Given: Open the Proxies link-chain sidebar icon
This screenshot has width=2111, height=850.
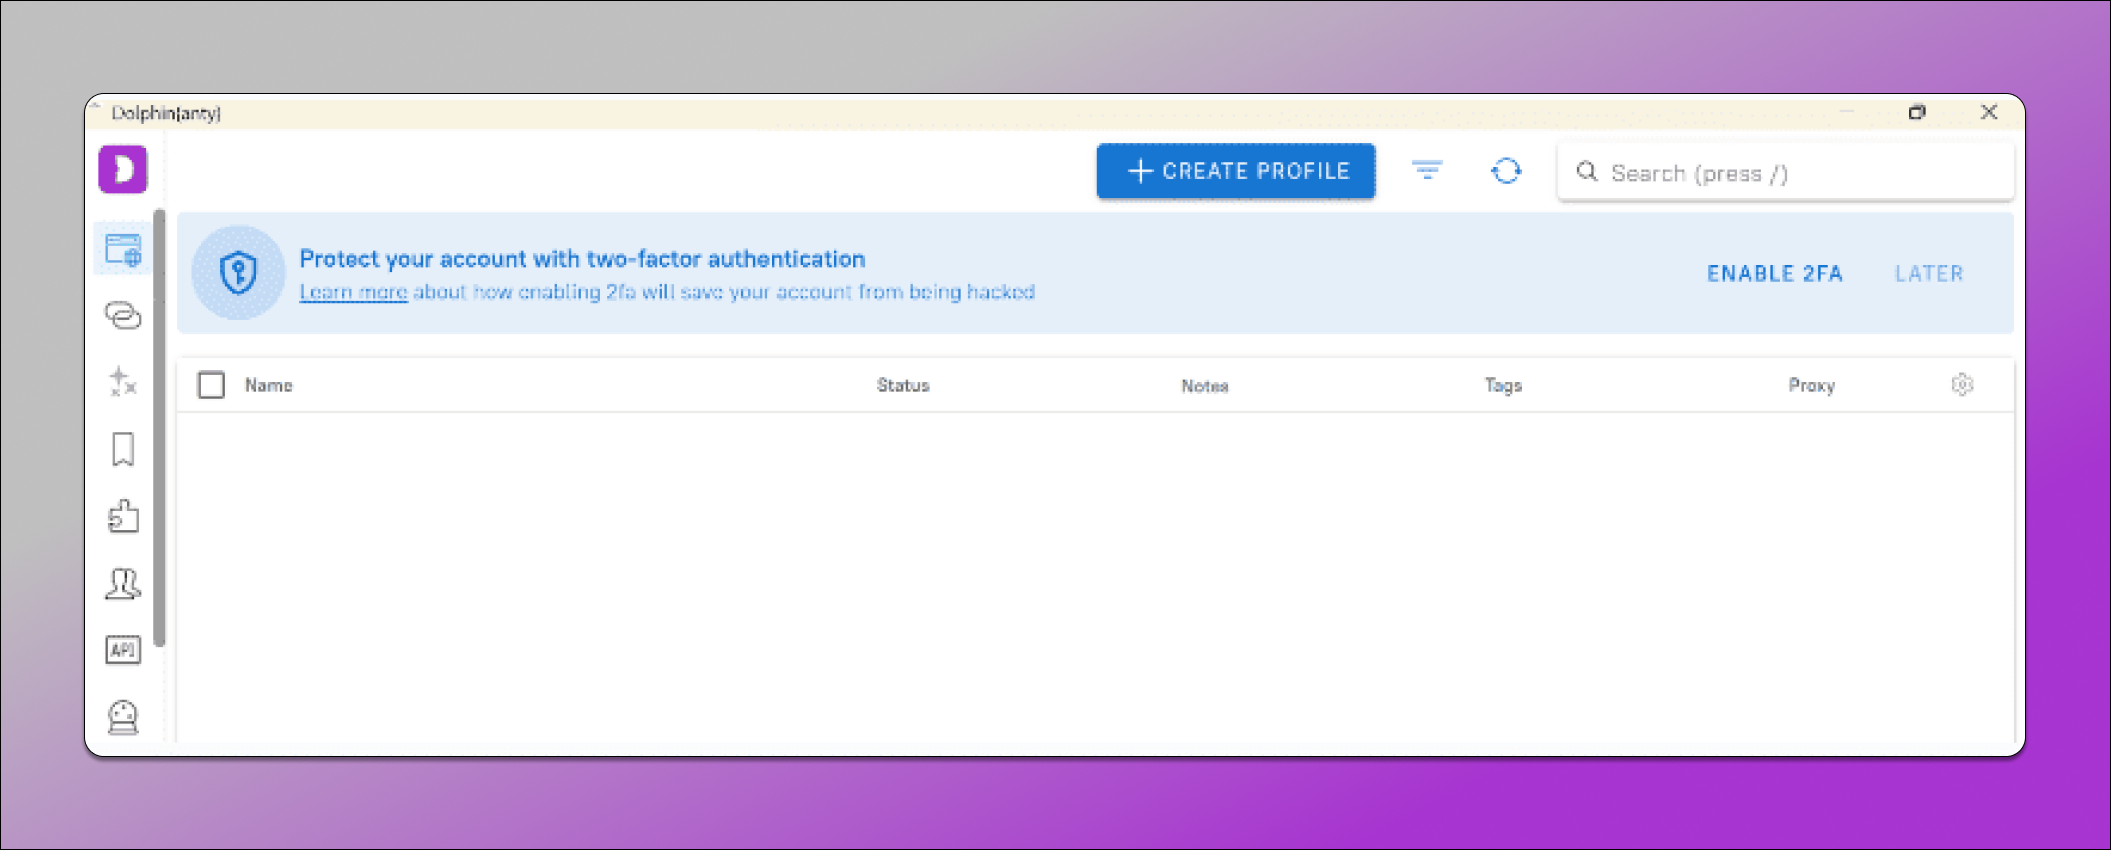Looking at the screenshot, I should 123,316.
